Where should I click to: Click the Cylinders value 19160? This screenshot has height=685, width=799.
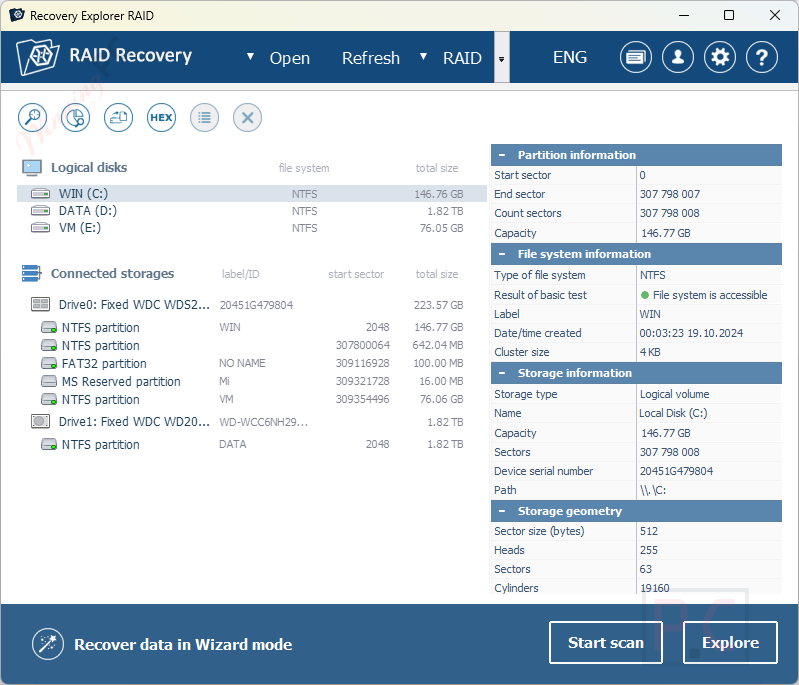pos(655,588)
